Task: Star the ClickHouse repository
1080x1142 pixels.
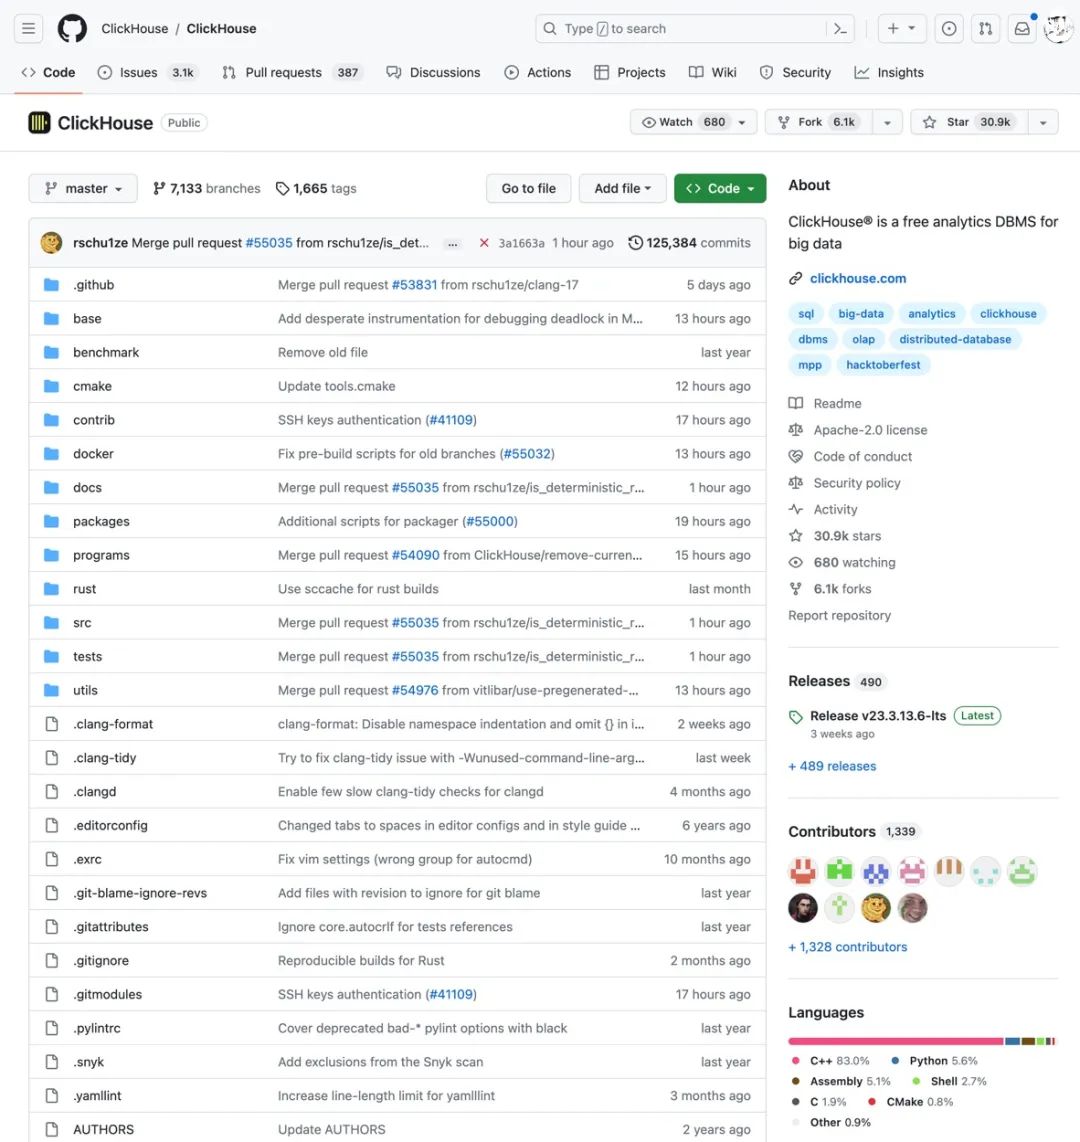Action: pyautogui.click(x=969, y=122)
